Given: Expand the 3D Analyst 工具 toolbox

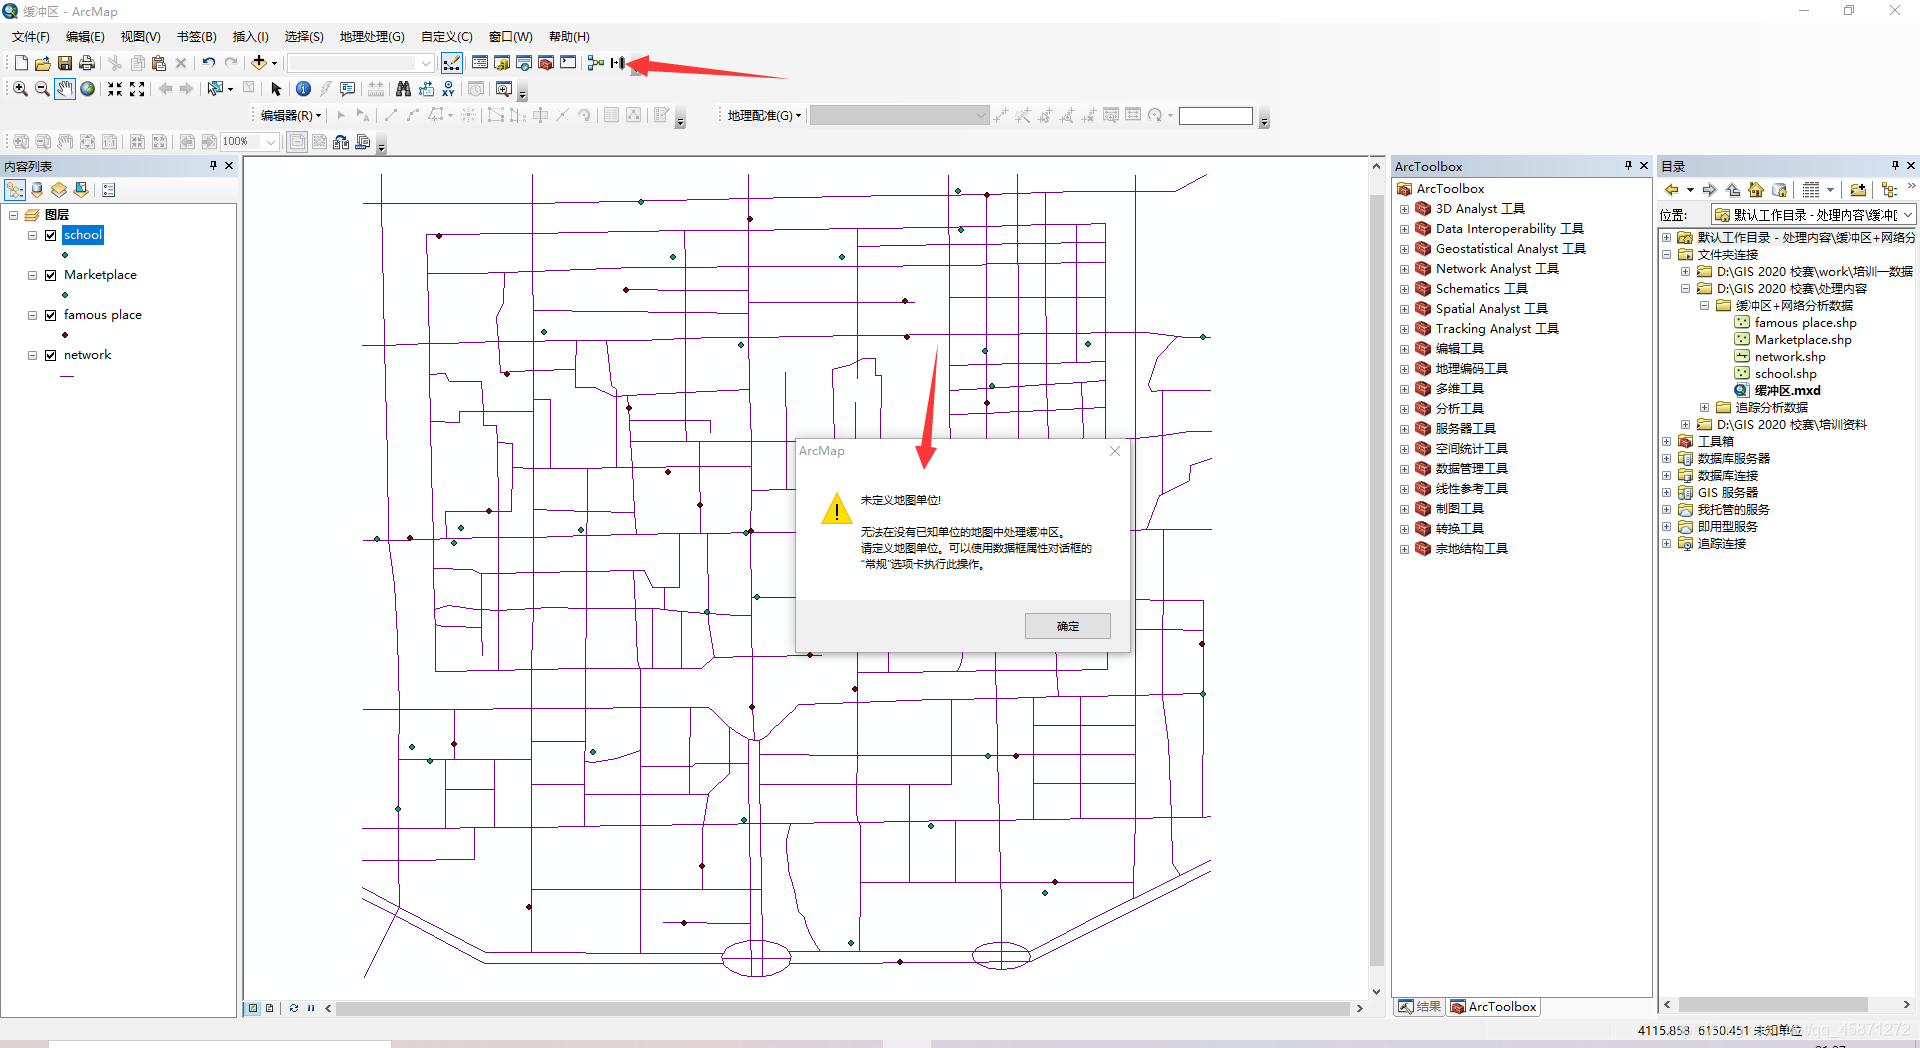Looking at the screenshot, I should (x=1404, y=209).
